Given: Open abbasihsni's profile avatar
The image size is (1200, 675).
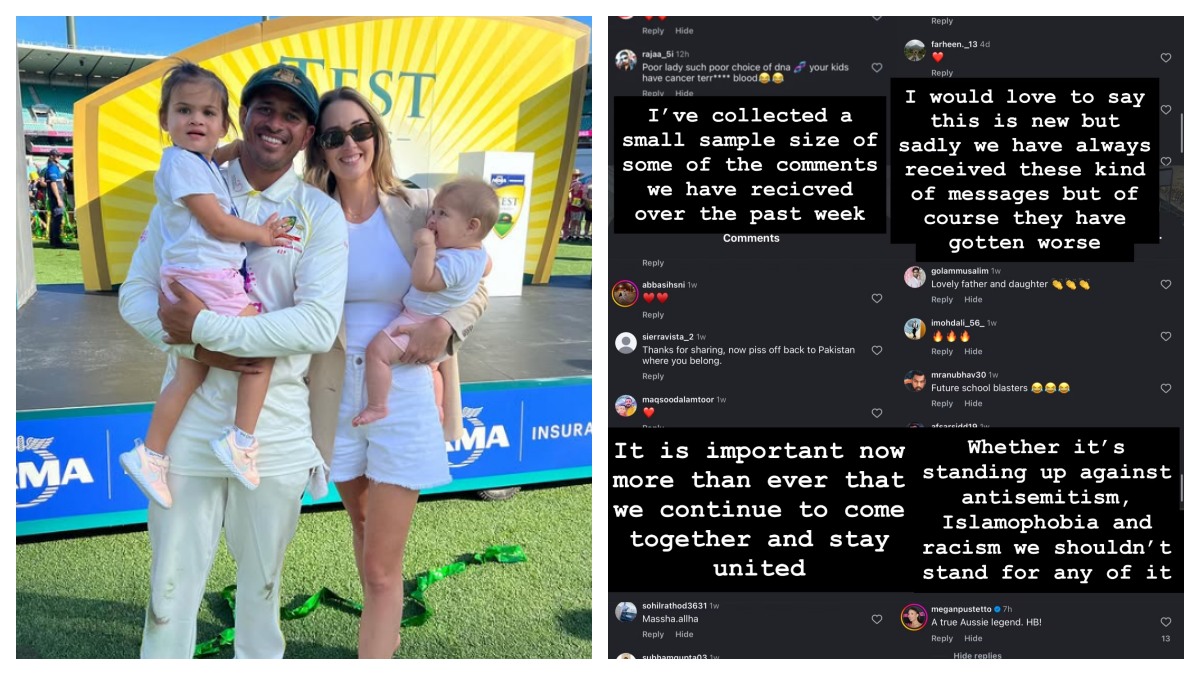Looking at the screenshot, I should [x=625, y=292].
